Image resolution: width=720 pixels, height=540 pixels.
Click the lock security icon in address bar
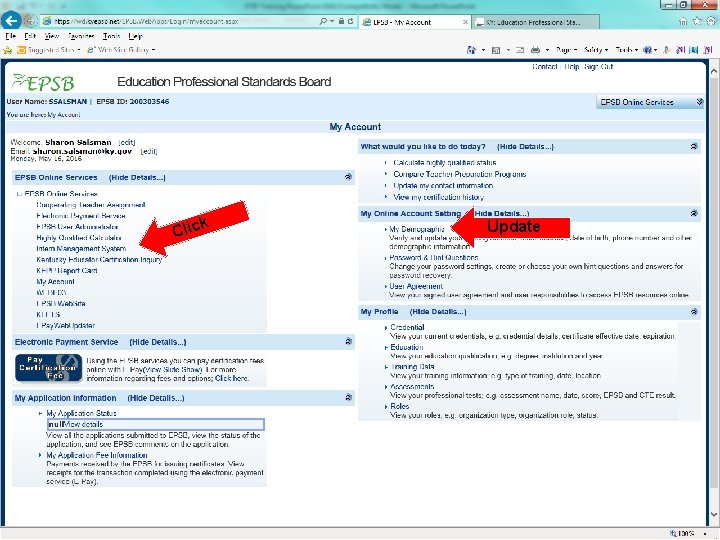point(342,21)
